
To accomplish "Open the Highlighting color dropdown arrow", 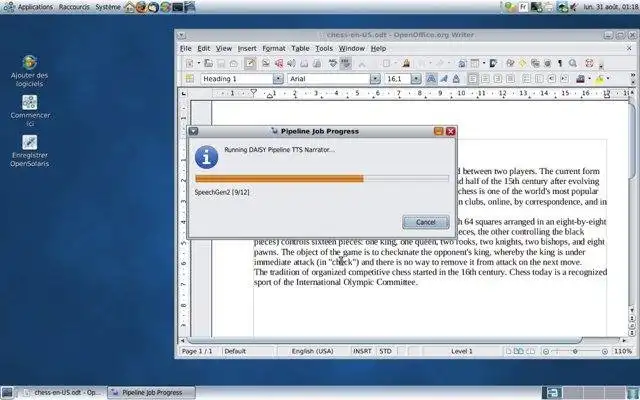I will point(608,78).
